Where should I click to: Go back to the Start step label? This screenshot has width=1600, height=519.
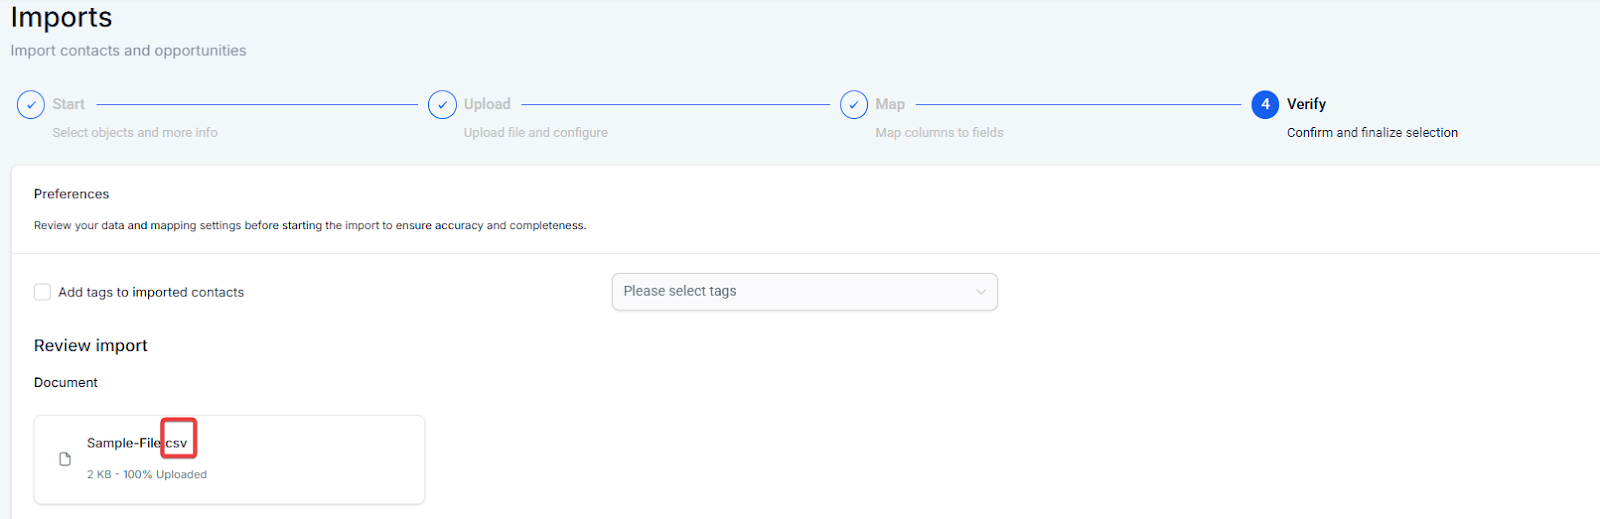click(x=69, y=104)
